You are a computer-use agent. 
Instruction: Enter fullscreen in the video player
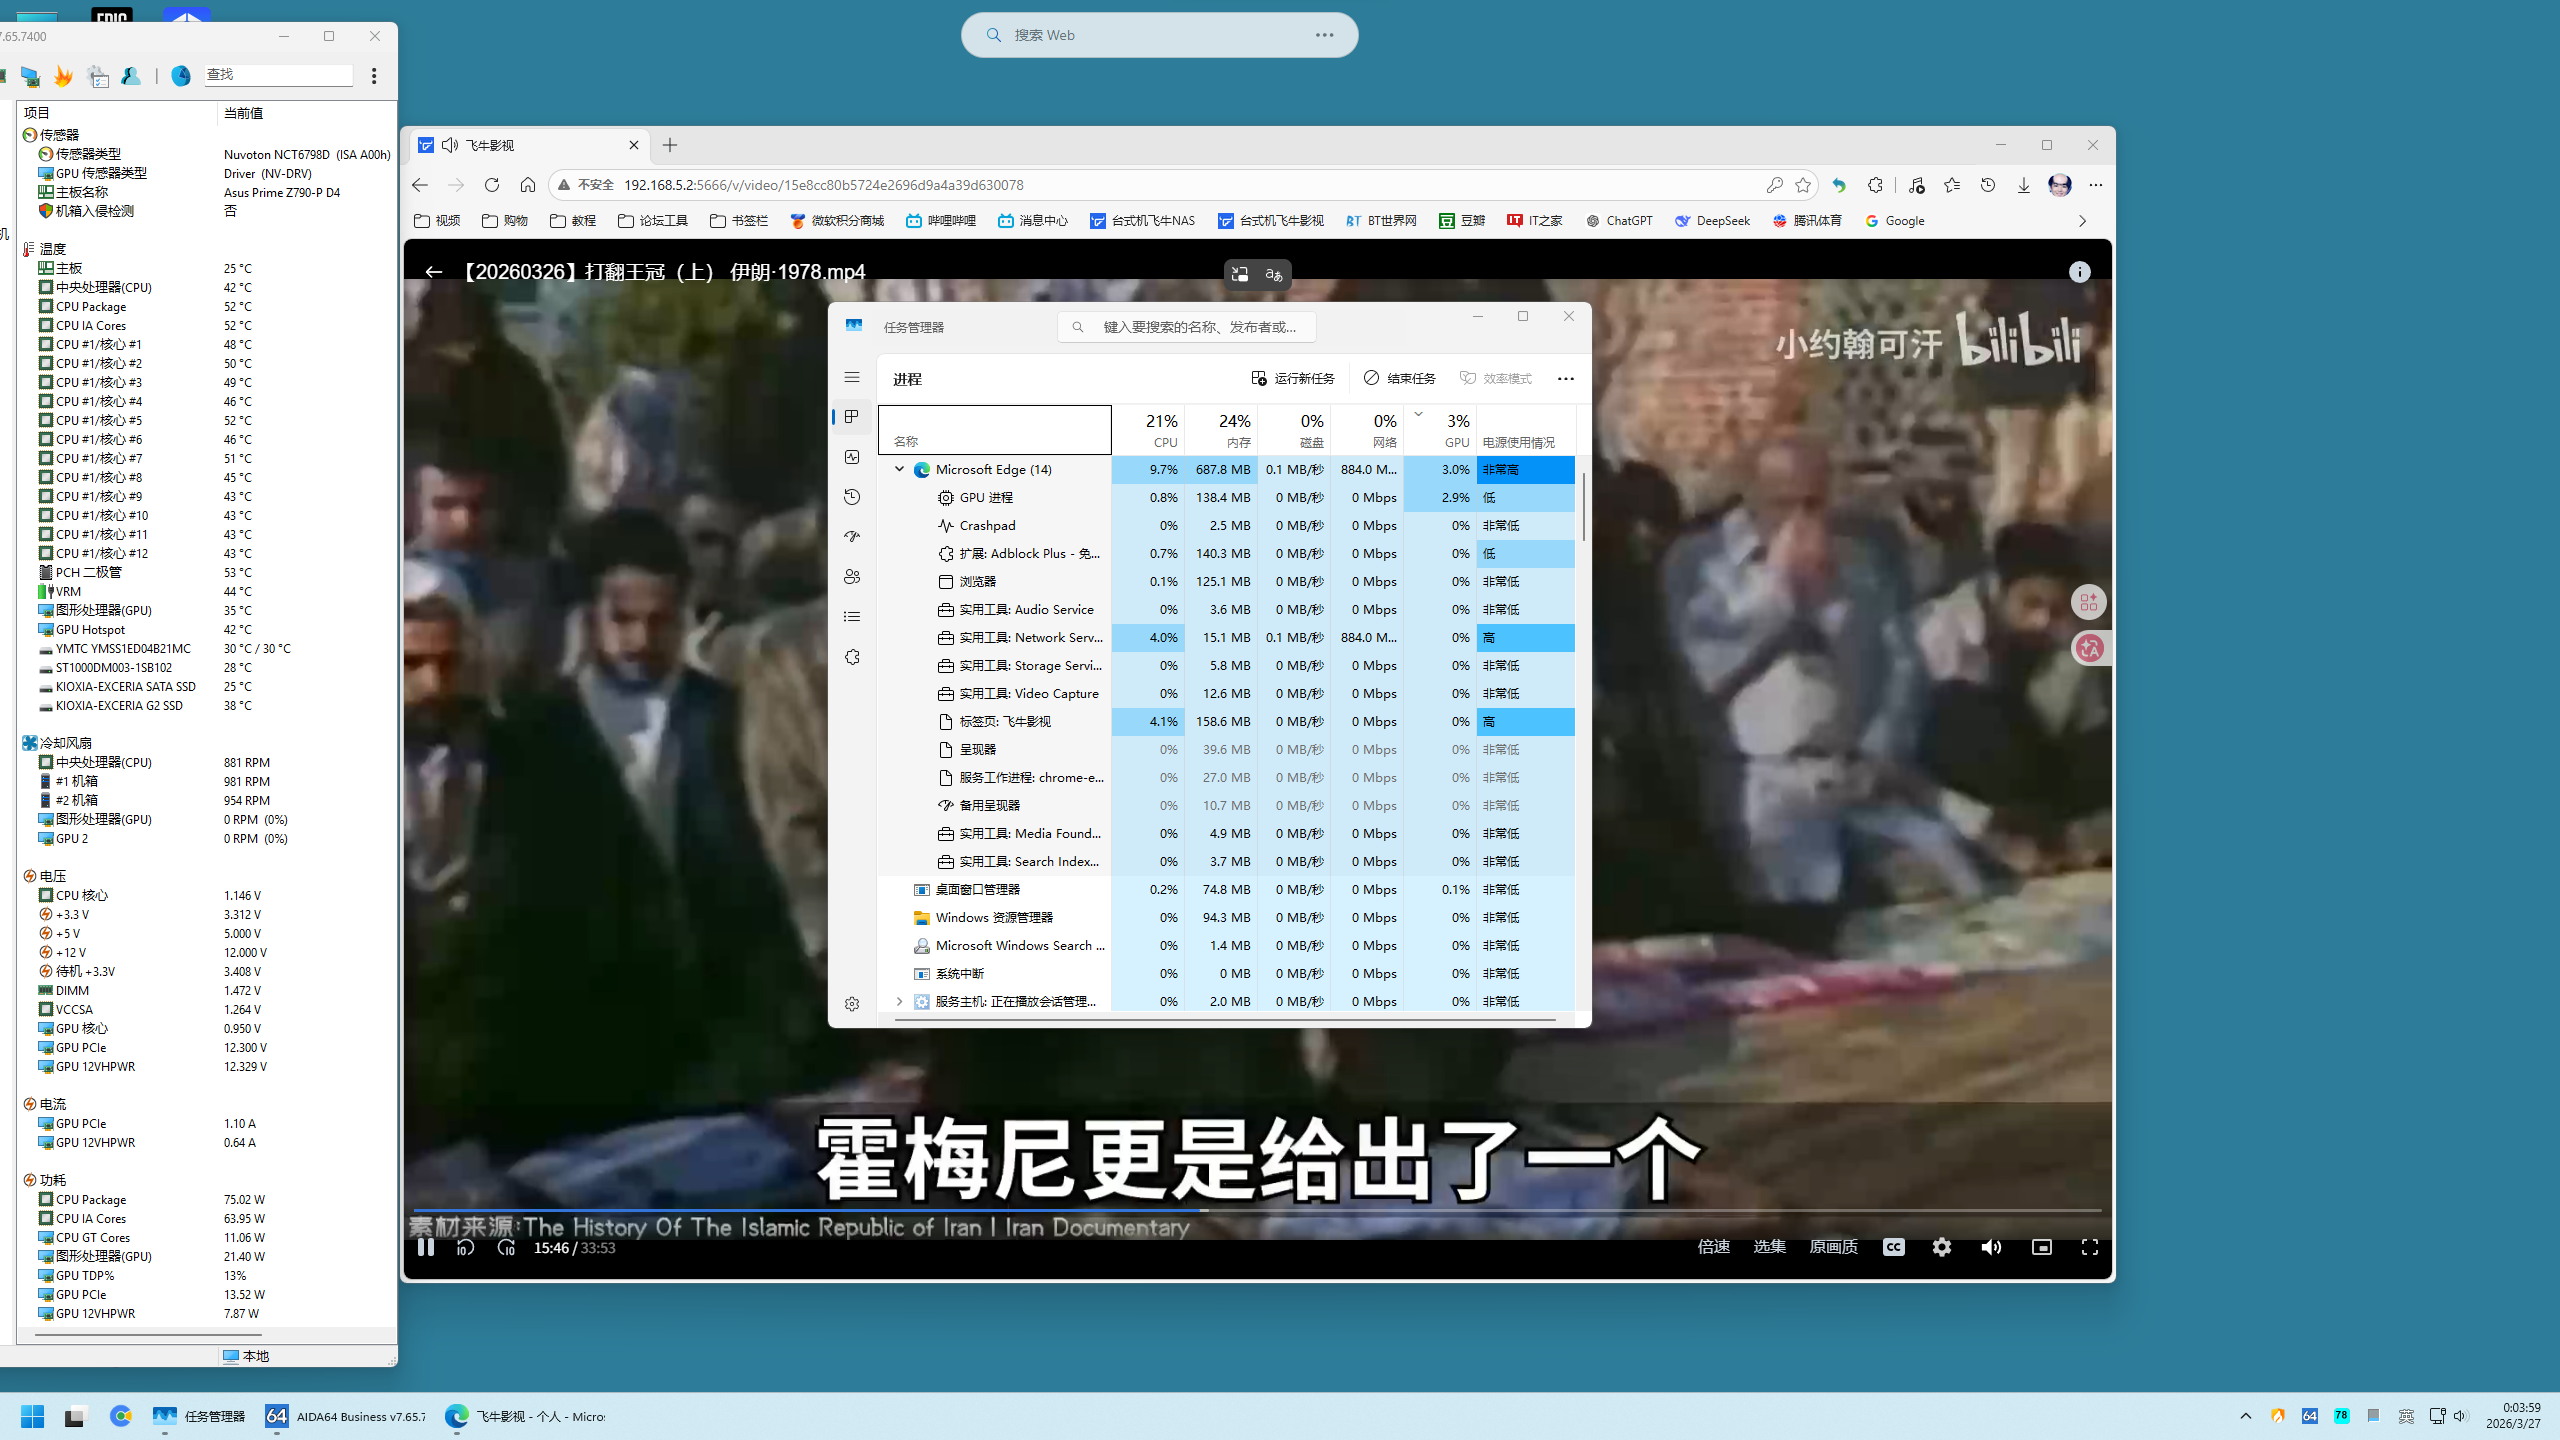click(x=2090, y=1247)
